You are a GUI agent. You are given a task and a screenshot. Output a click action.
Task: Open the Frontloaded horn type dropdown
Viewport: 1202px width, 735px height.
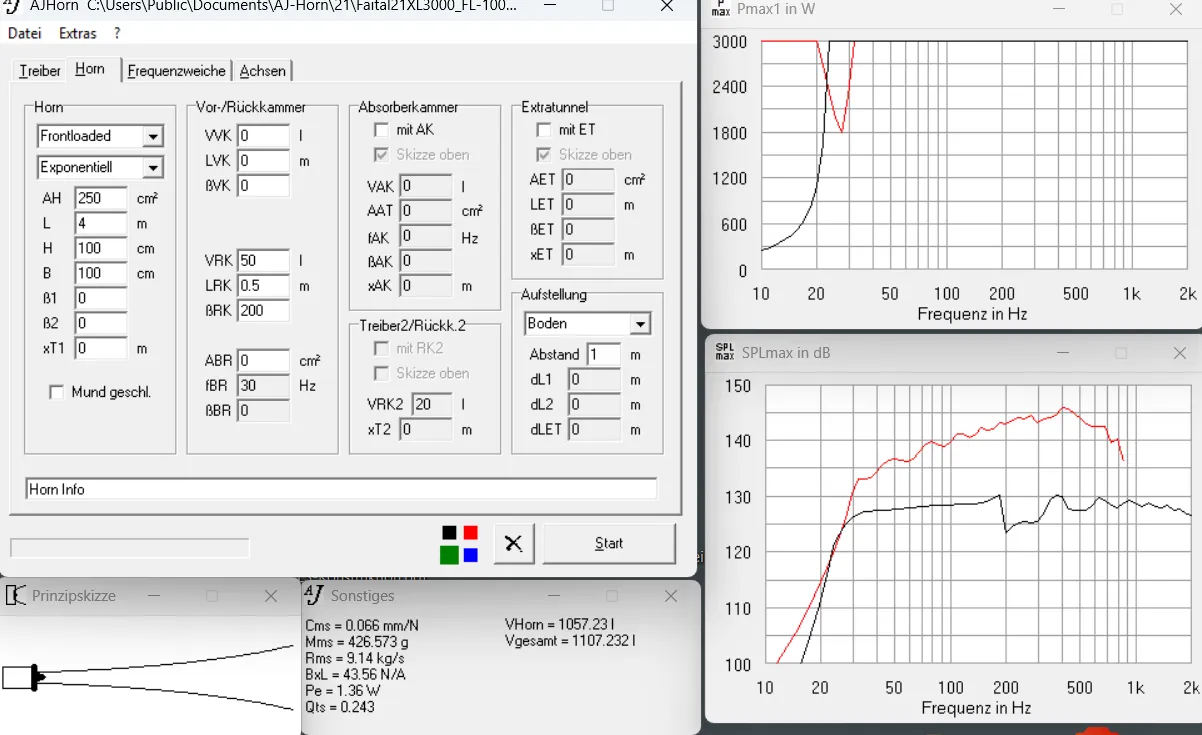tap(100, 136)
